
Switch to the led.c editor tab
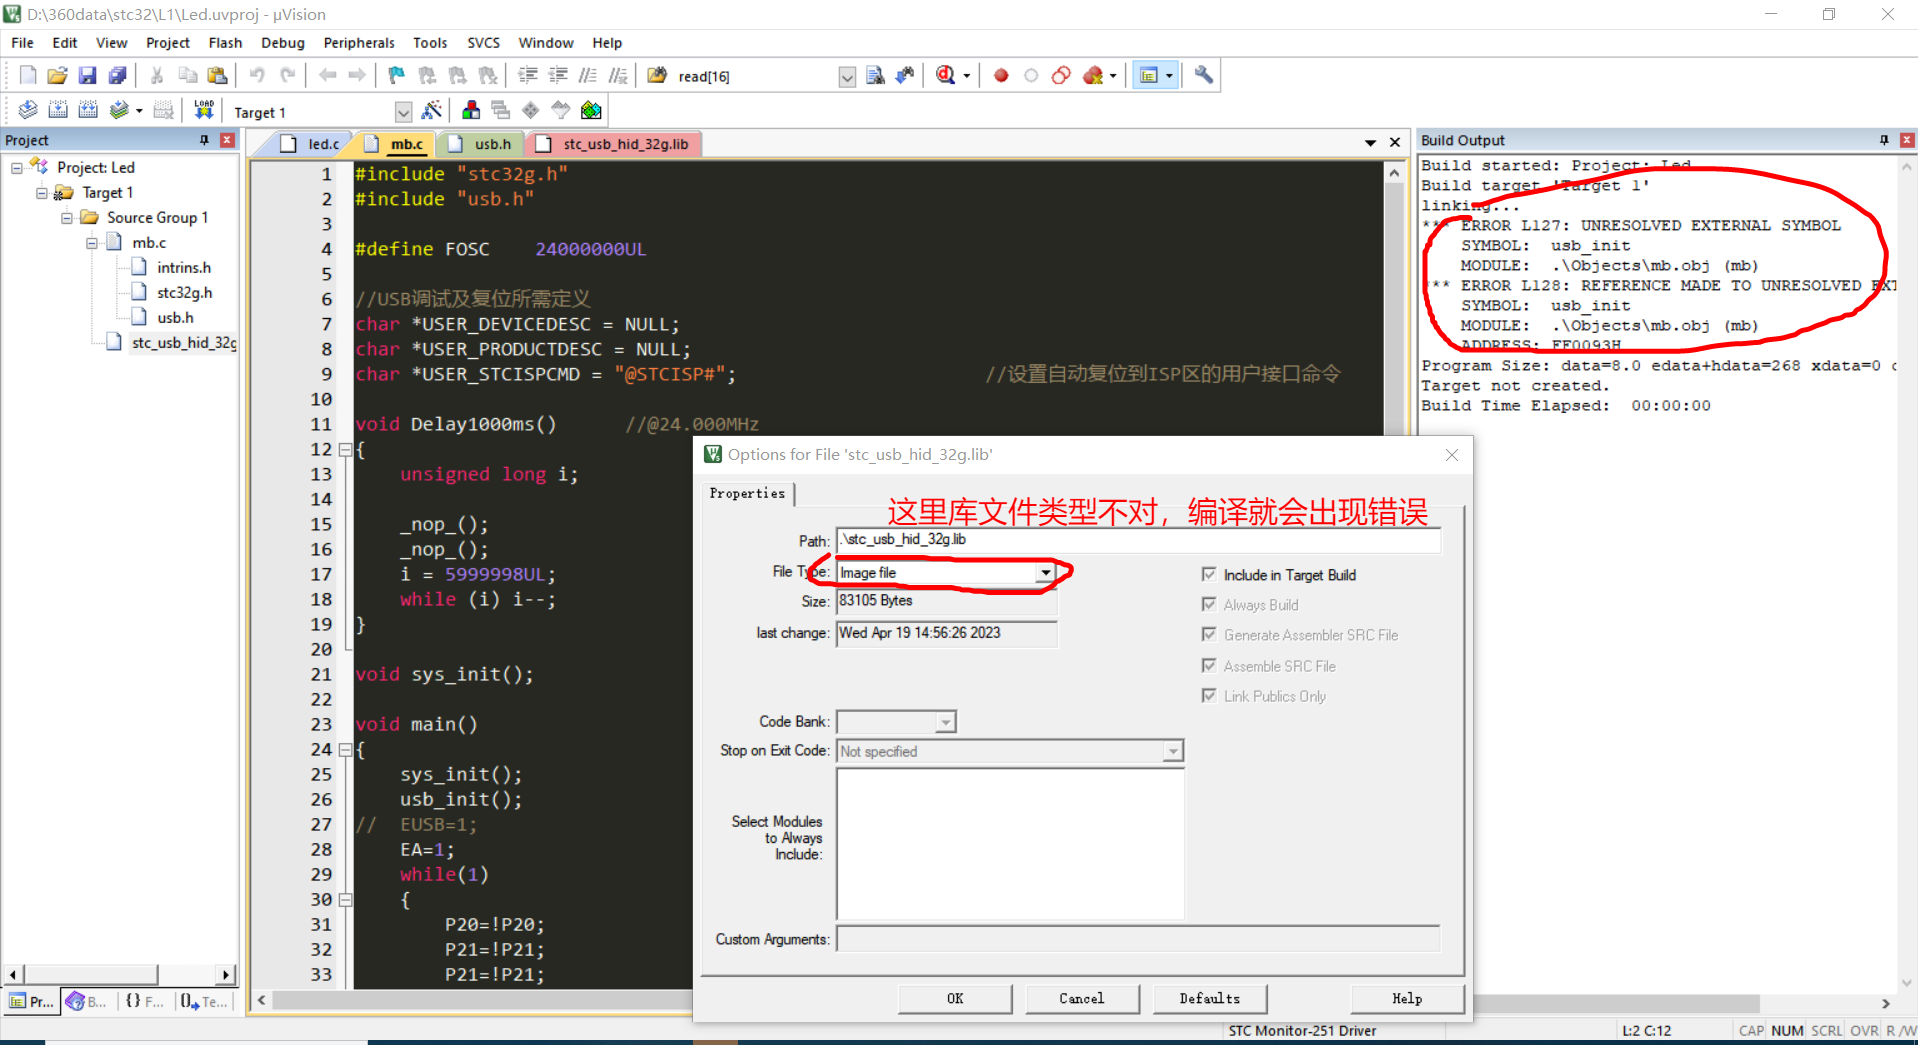point(311,144)
